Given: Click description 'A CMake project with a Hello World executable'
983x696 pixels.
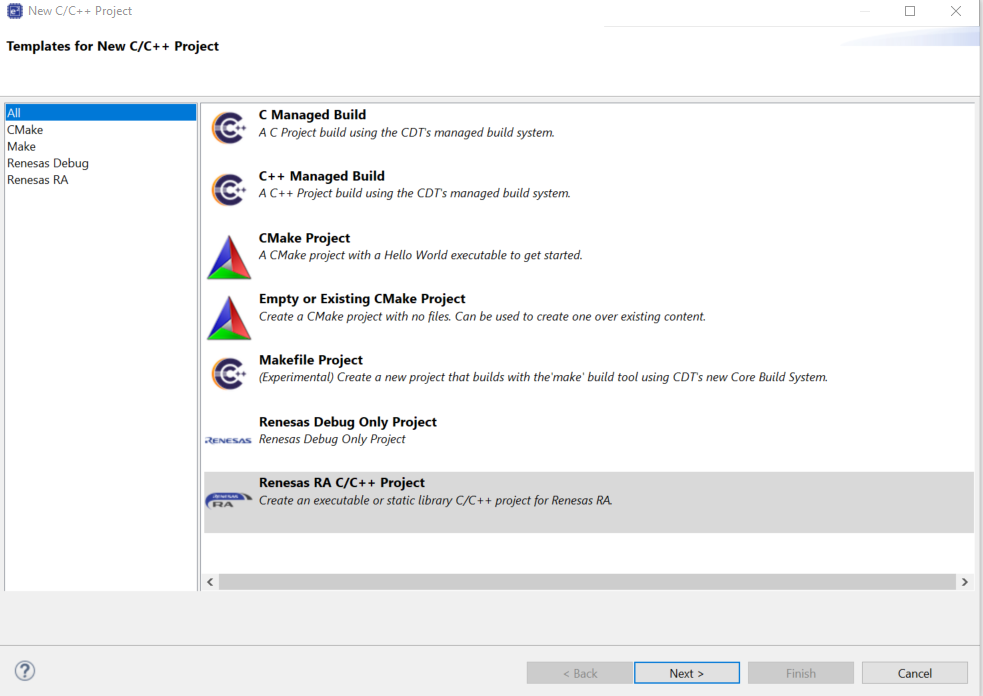Looking at the screenshot, I should click(x=421, y=255).
